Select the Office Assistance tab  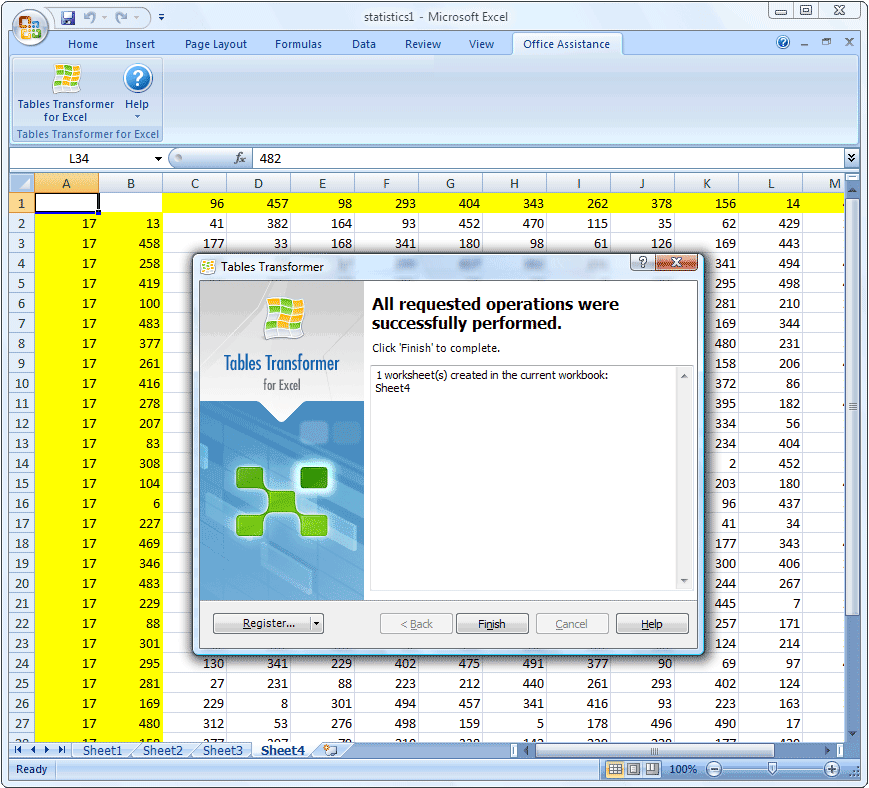pos(566,44)
